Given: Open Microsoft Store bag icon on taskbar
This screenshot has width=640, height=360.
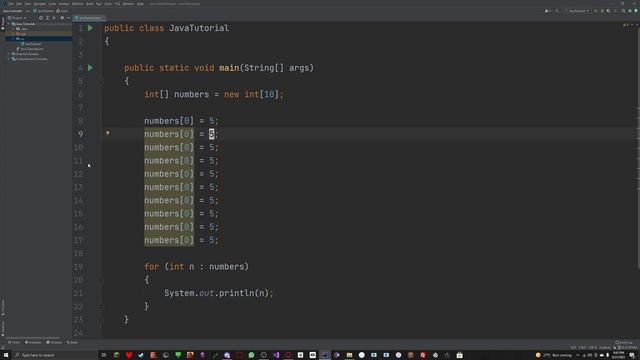Looking at the screenshot, I should [x=460, y=355].
